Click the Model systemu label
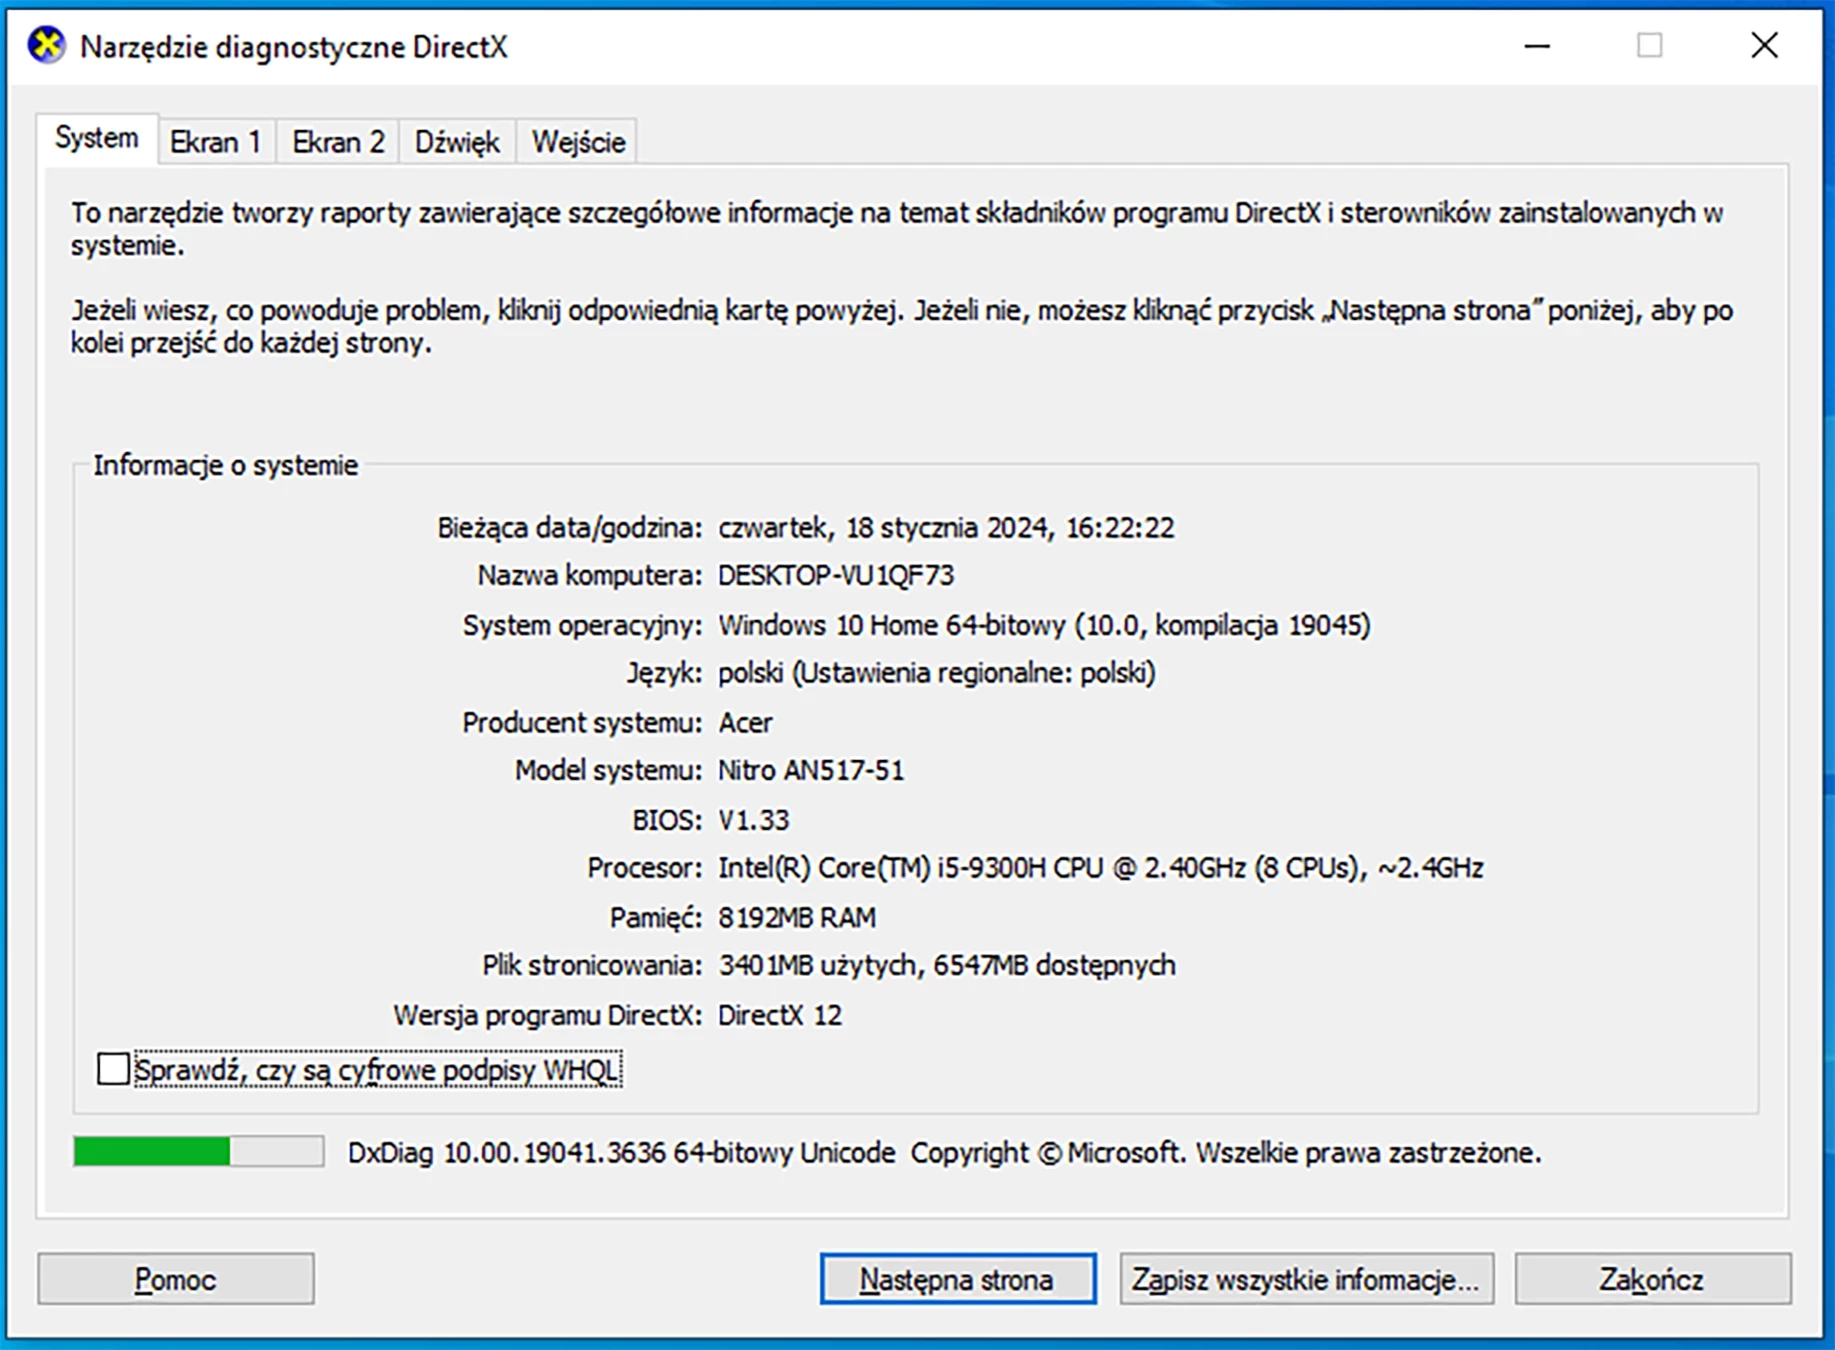Viewport: 1835px width, 1350px height. pyautogui.click(x=609, y=771)
